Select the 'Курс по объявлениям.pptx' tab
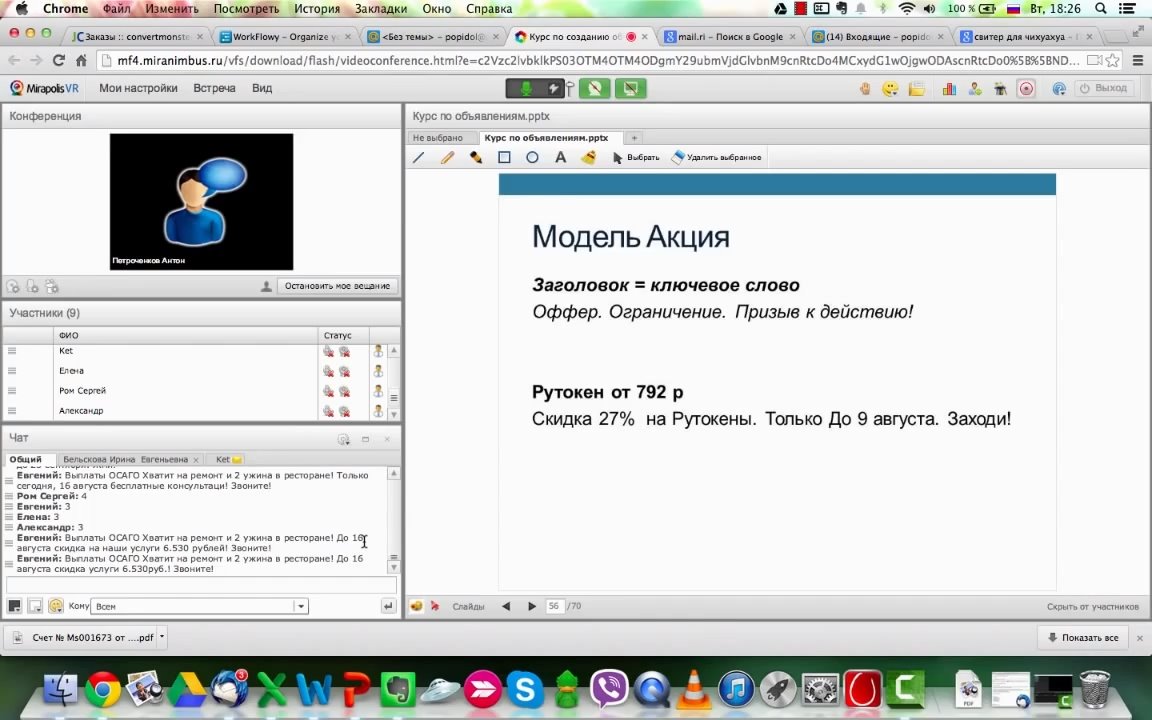The width and height of the screenshot is (1152, 720). point(547,137)
